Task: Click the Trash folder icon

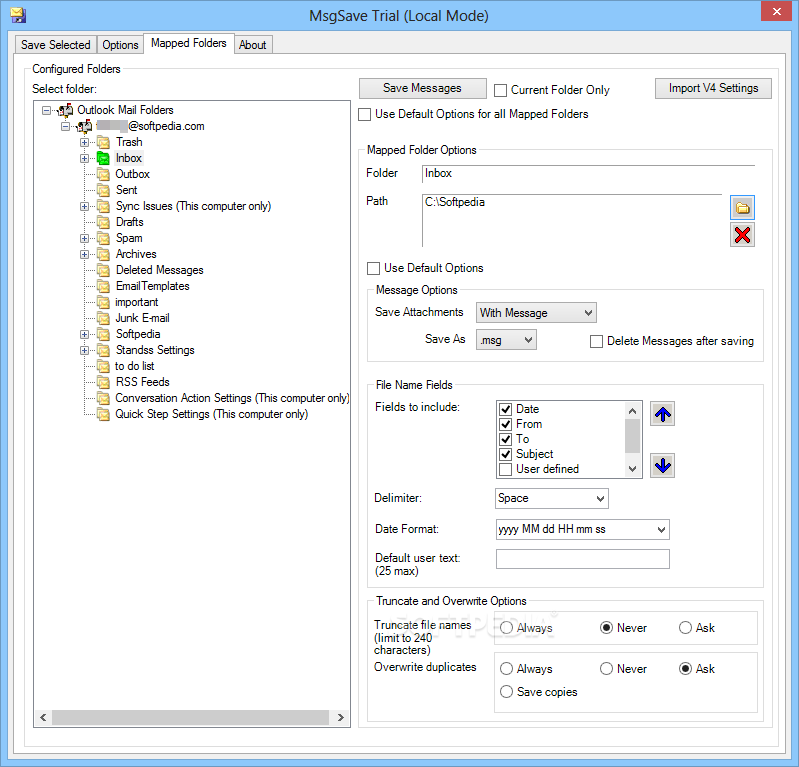Action: [103, 142]
